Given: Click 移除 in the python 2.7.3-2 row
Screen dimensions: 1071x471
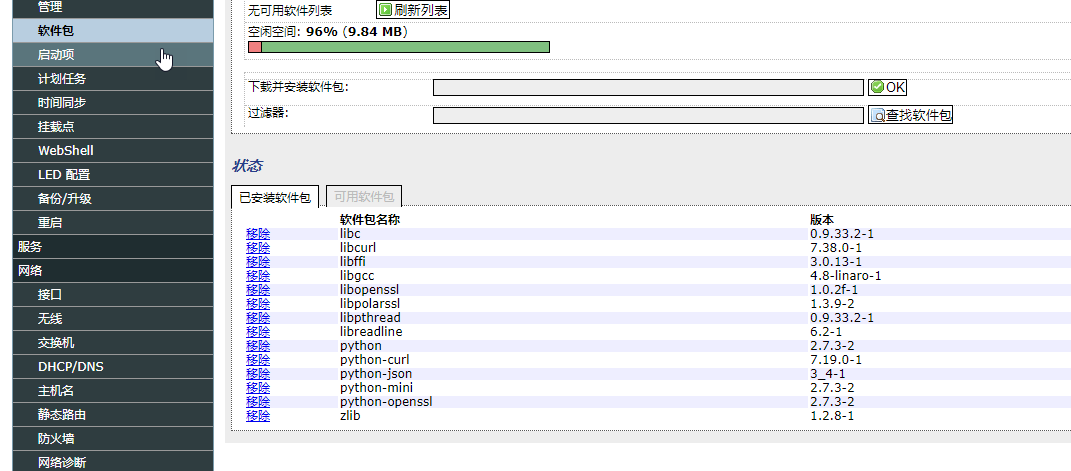Looking at the screenshot, I should coord(258,345).
